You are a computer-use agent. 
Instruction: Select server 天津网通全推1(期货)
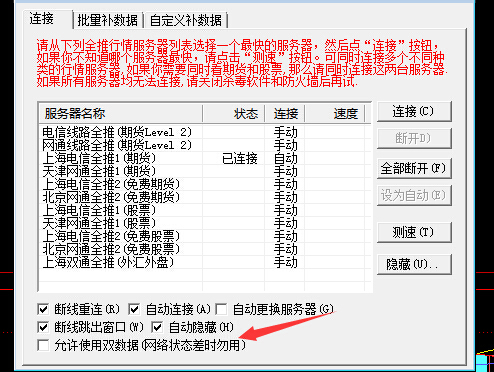coord(99,171)
